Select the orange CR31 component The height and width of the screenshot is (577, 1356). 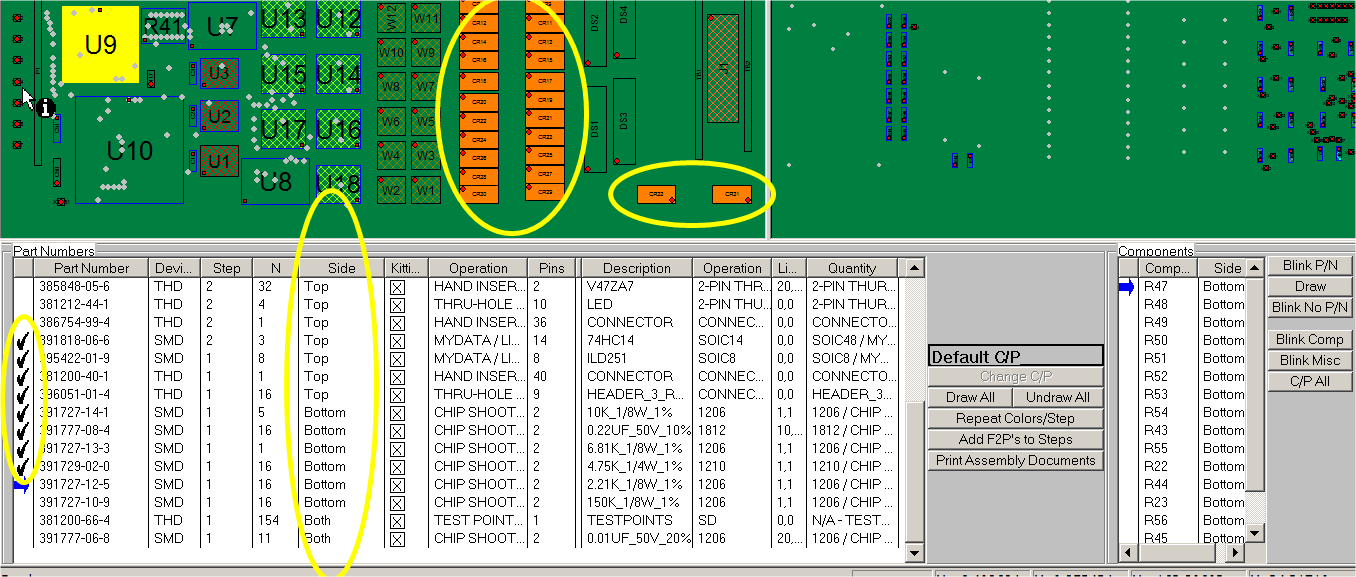click(x=732, y=194)
